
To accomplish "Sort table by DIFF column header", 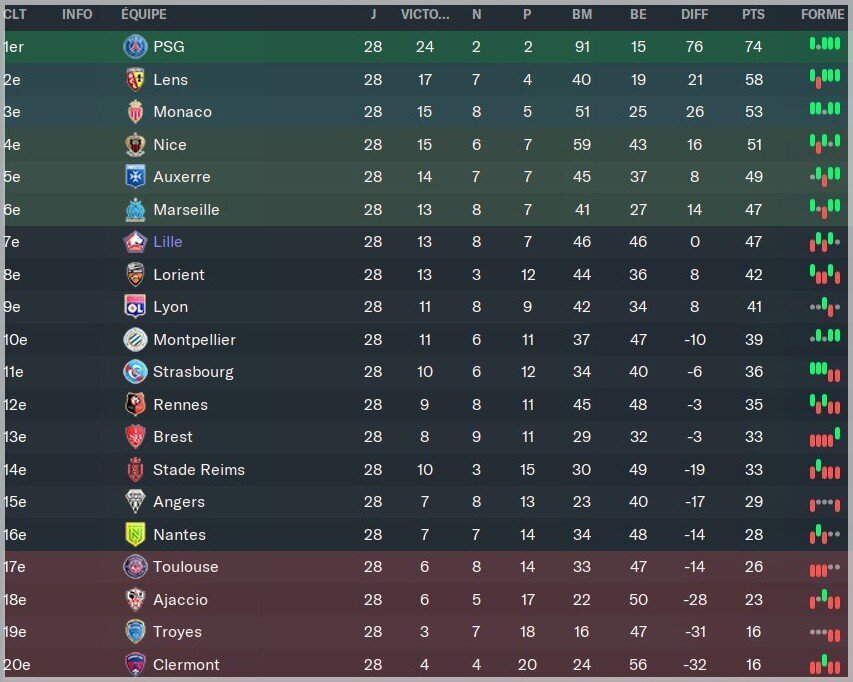I will click(x=694, y=15).
